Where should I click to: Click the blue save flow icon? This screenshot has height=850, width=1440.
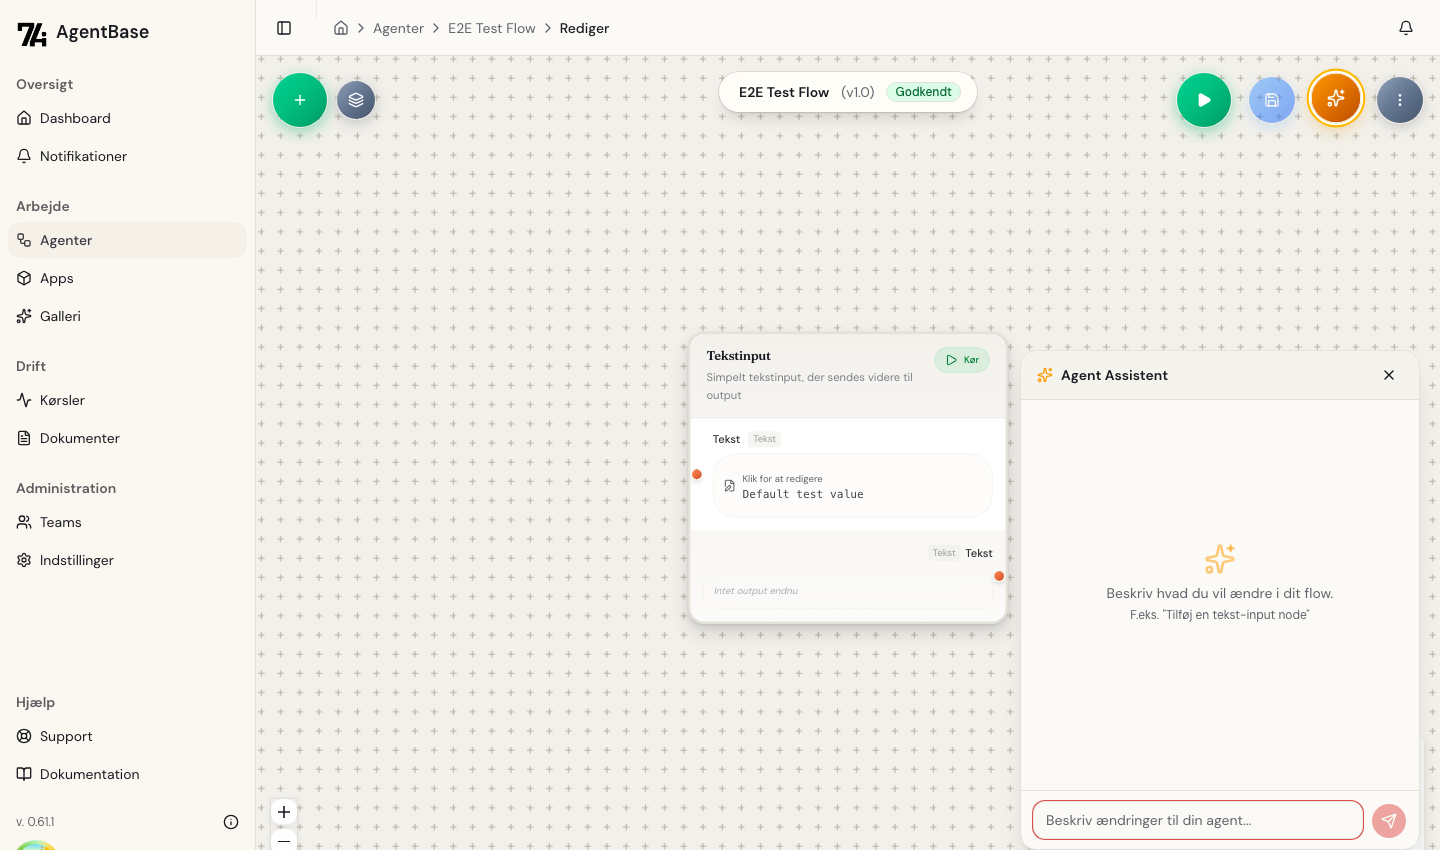coord(1272,100)
